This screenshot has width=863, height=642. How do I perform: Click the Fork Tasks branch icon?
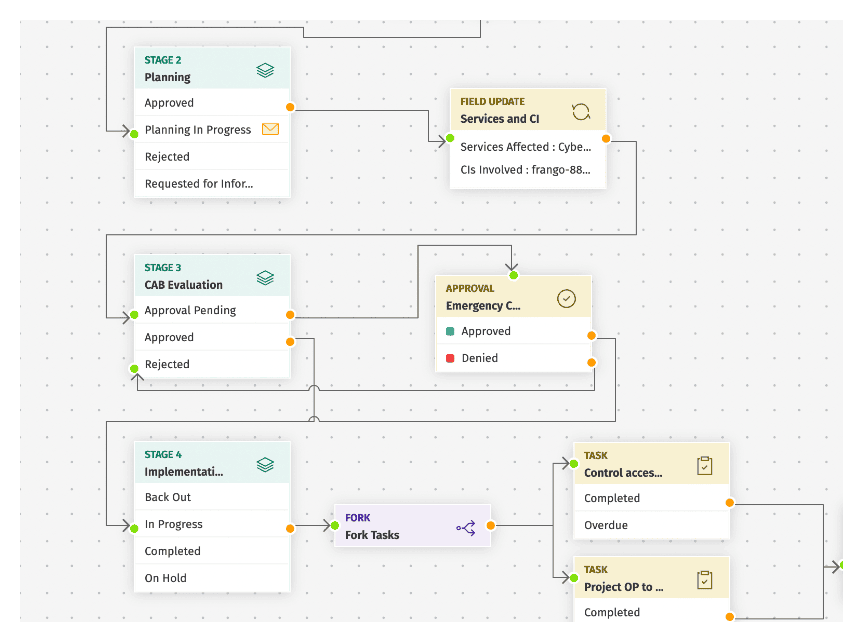(466, 527)
